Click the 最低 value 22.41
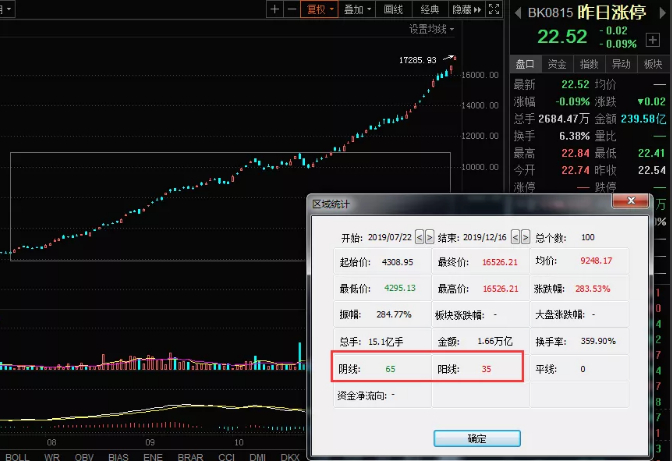 coord(651,153)
